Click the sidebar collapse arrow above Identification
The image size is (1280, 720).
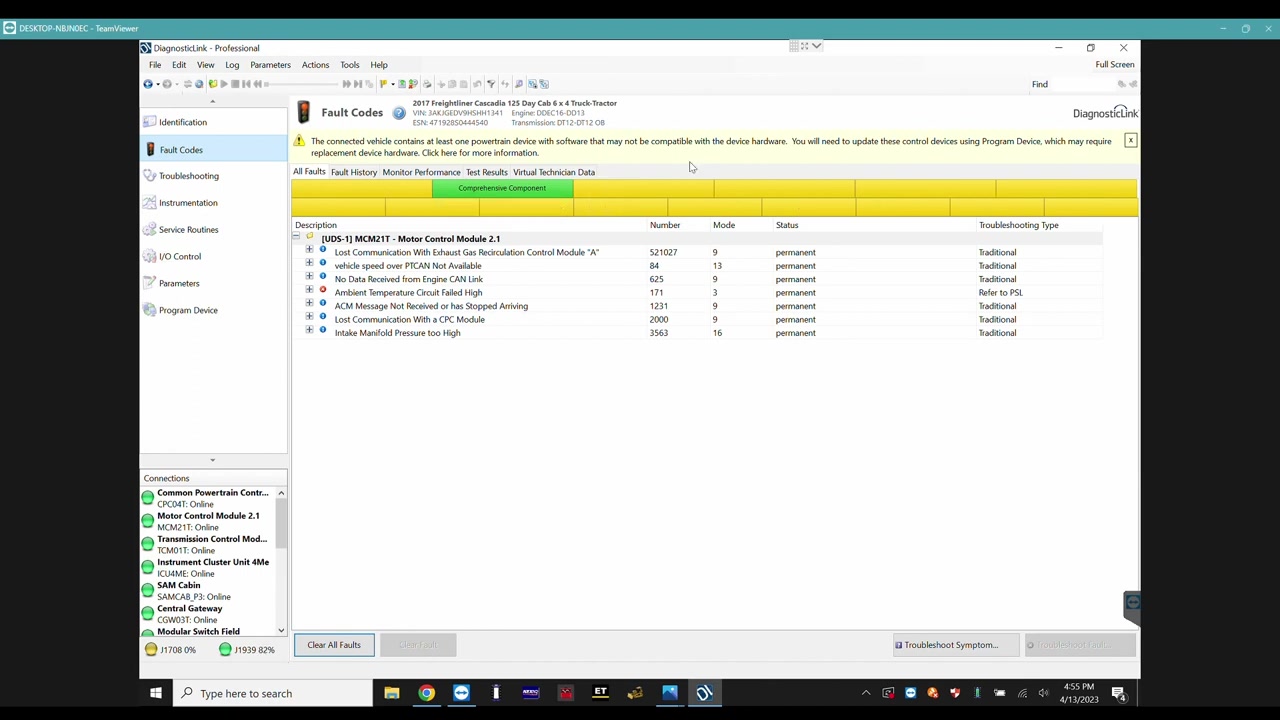point(212,102)
